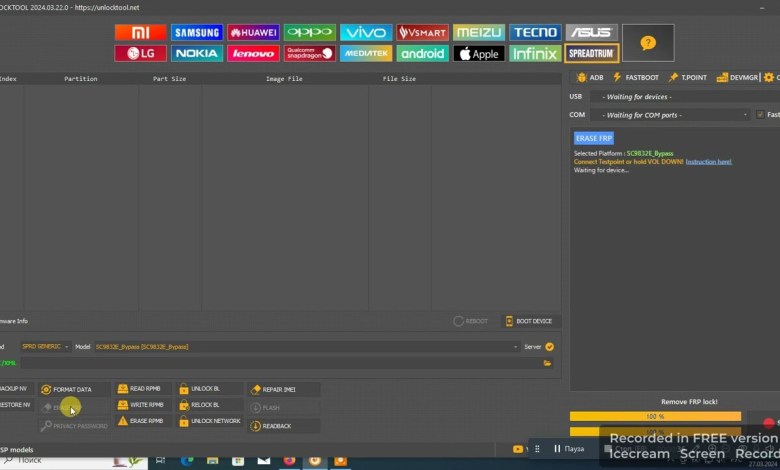Follow the 'Instruction here!' link
780x470 pixels.
click(708, 161)
